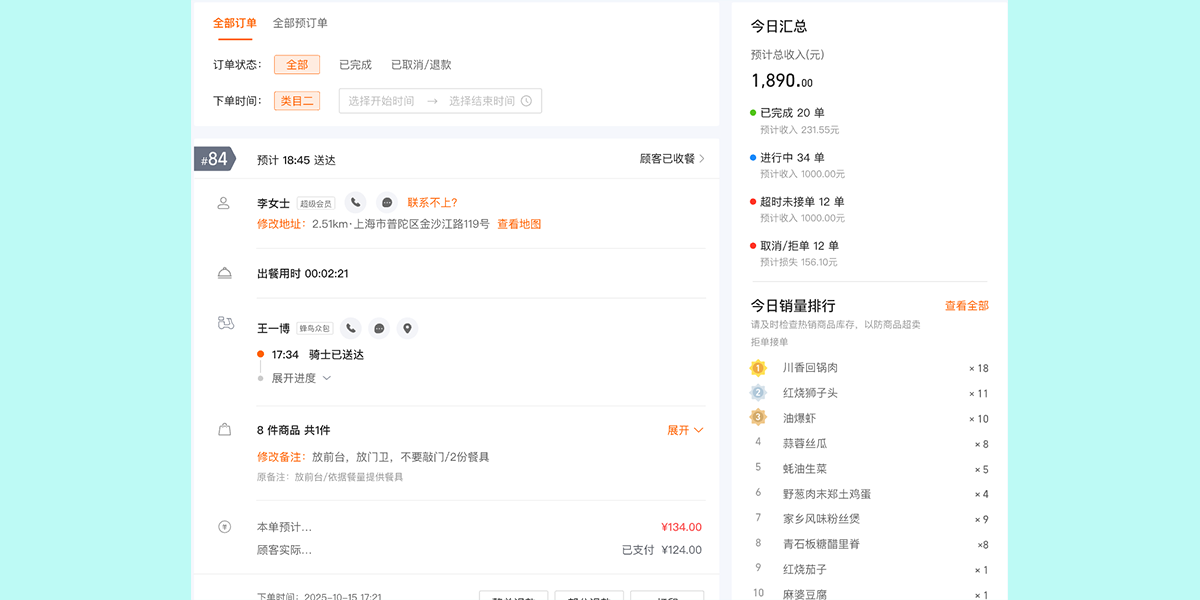The image size is (1200, 600).
Task: Open 顾客已收餐 status details
Action: (x=672, y=159)
